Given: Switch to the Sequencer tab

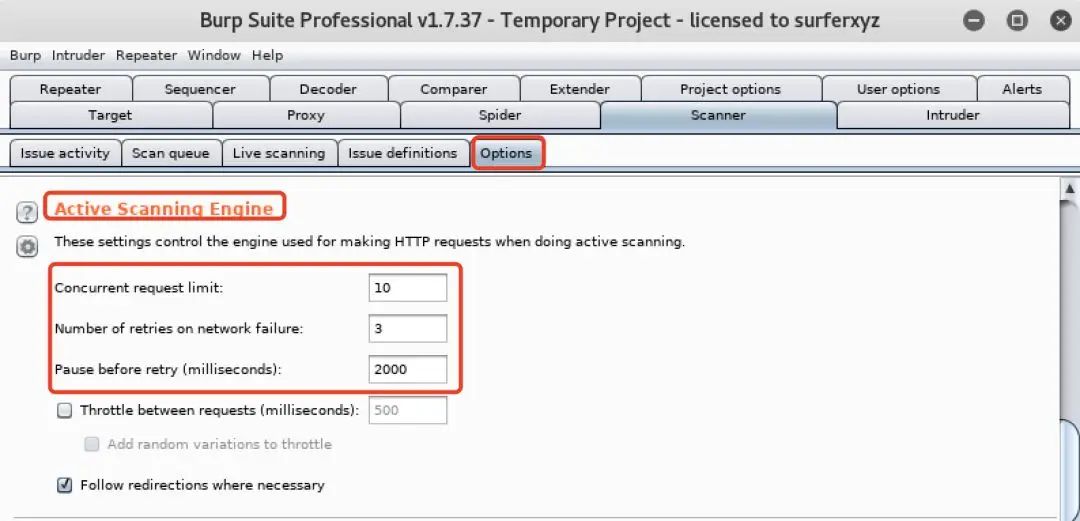Looking at the screenshot, I should click(x=200, y=89).
